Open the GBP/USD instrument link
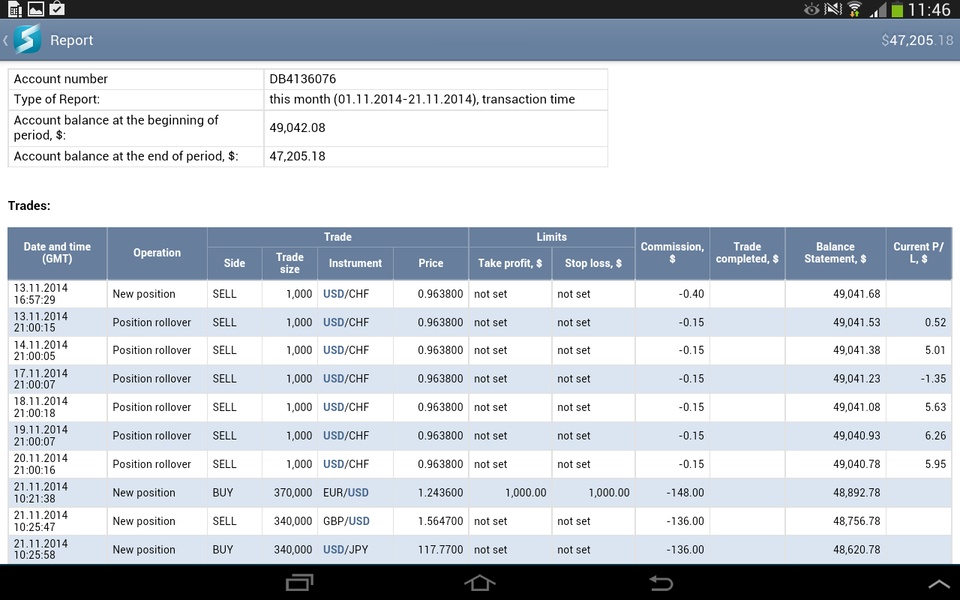This screenshot has width=960, height=600. (346, 521)
